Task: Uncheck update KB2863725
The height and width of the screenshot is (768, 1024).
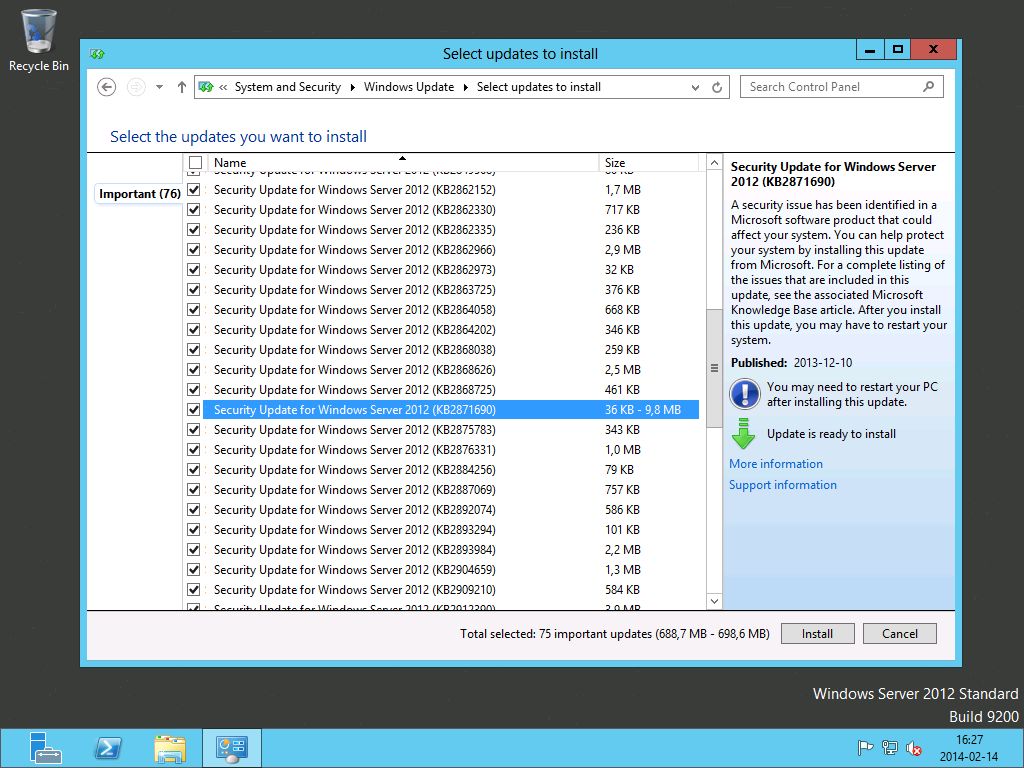Action: (x=193, y=290)
